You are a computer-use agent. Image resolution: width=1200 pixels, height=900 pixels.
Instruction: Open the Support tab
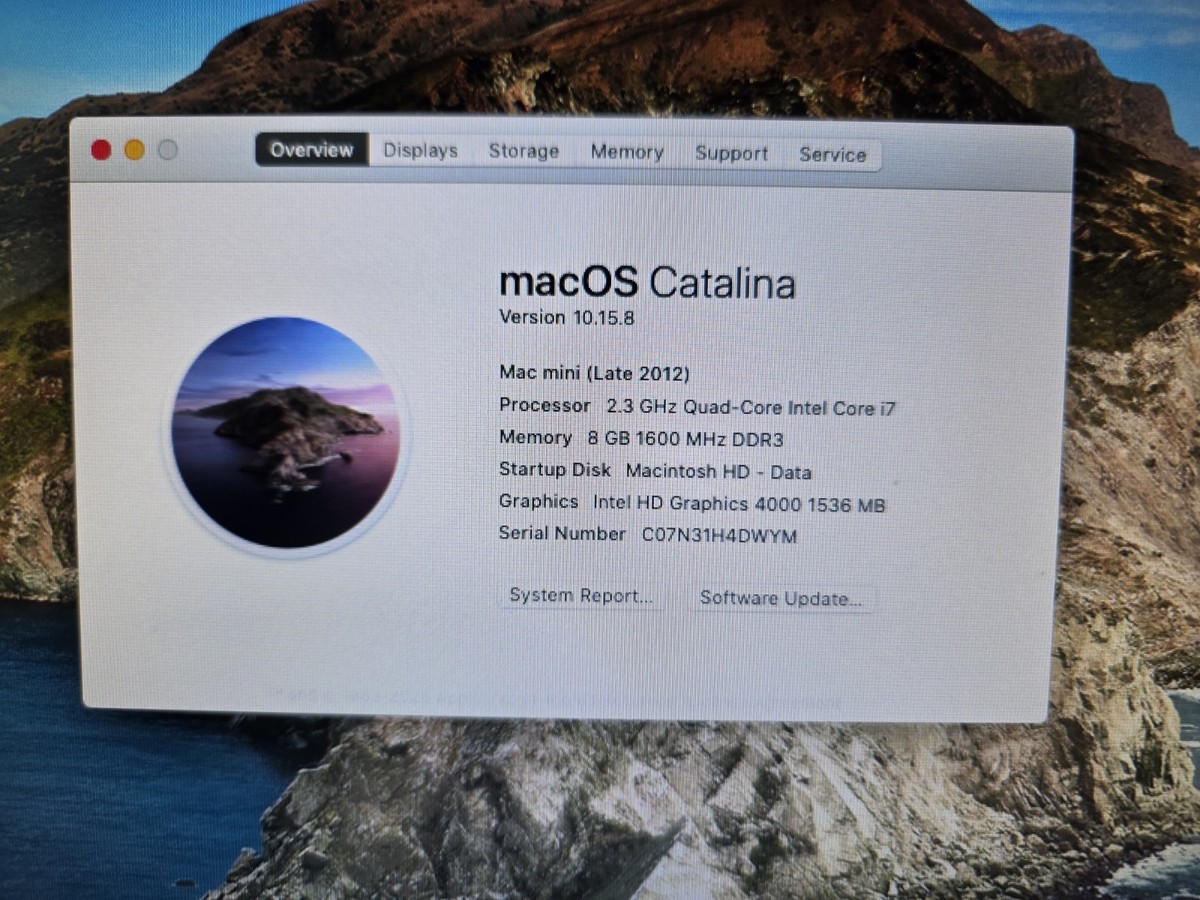(732, 154)
